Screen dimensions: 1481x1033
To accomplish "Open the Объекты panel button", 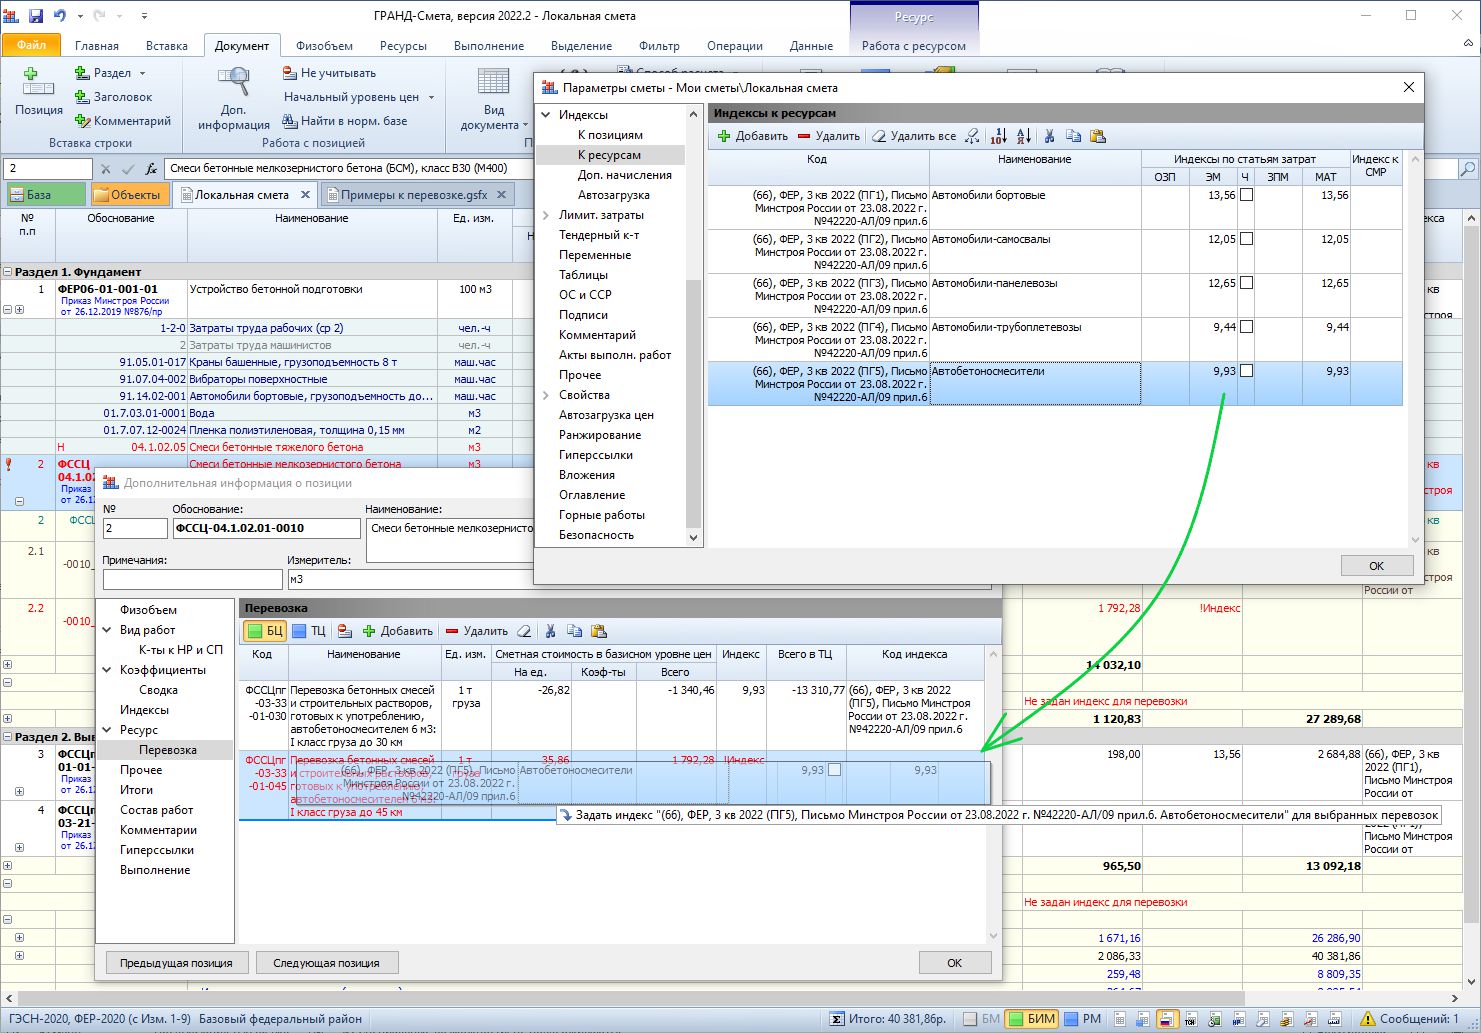I will pyautogui.click(x=129, y=195).
